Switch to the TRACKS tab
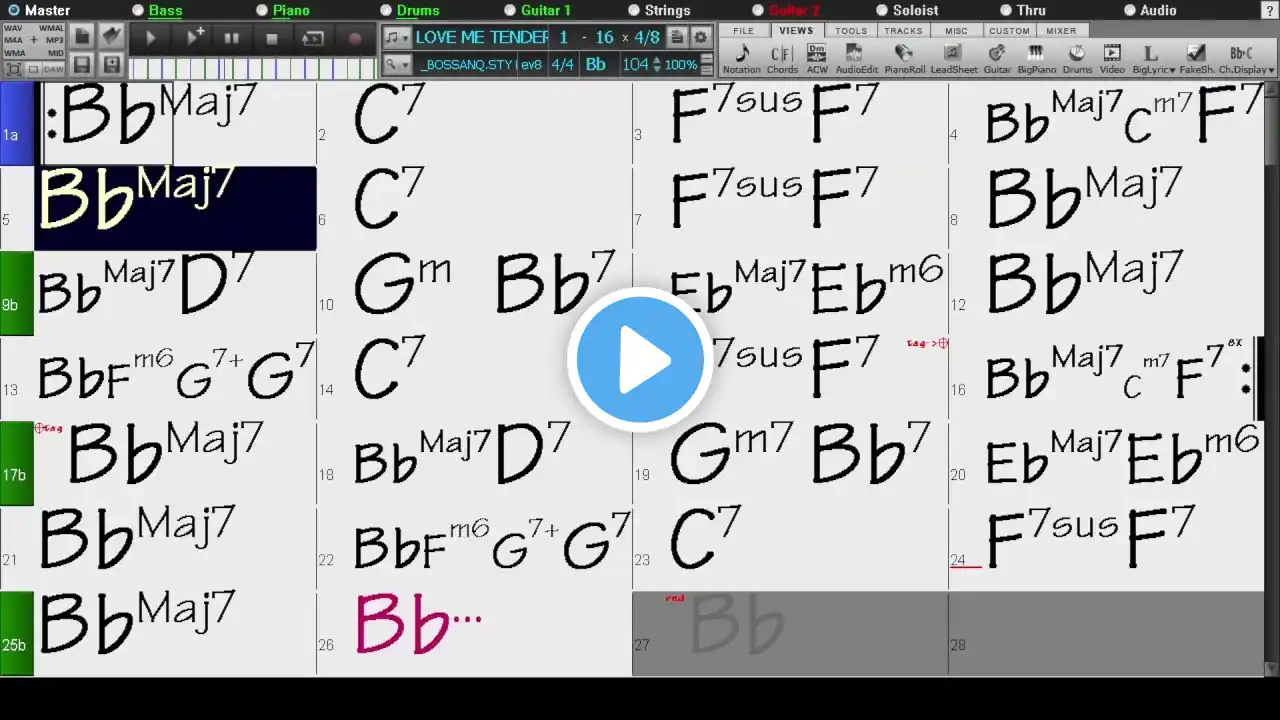Image resolution: width=1280 pixels, height=720 pixels. (x=903, y=31)
